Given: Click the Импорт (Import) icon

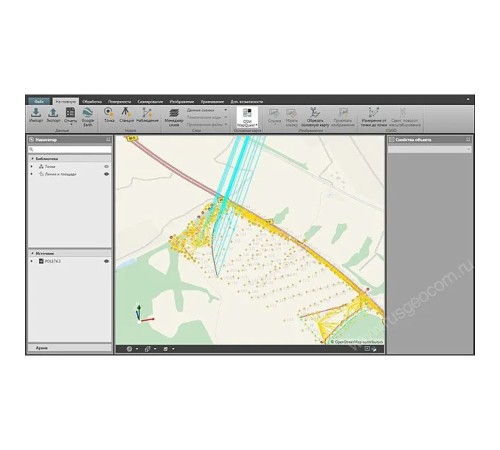Looking at the screenshot, I should click(36, 112).
